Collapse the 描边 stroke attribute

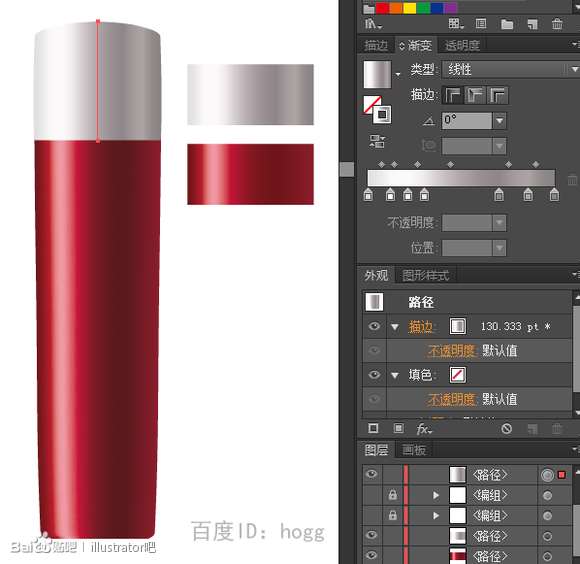(395, 327)
